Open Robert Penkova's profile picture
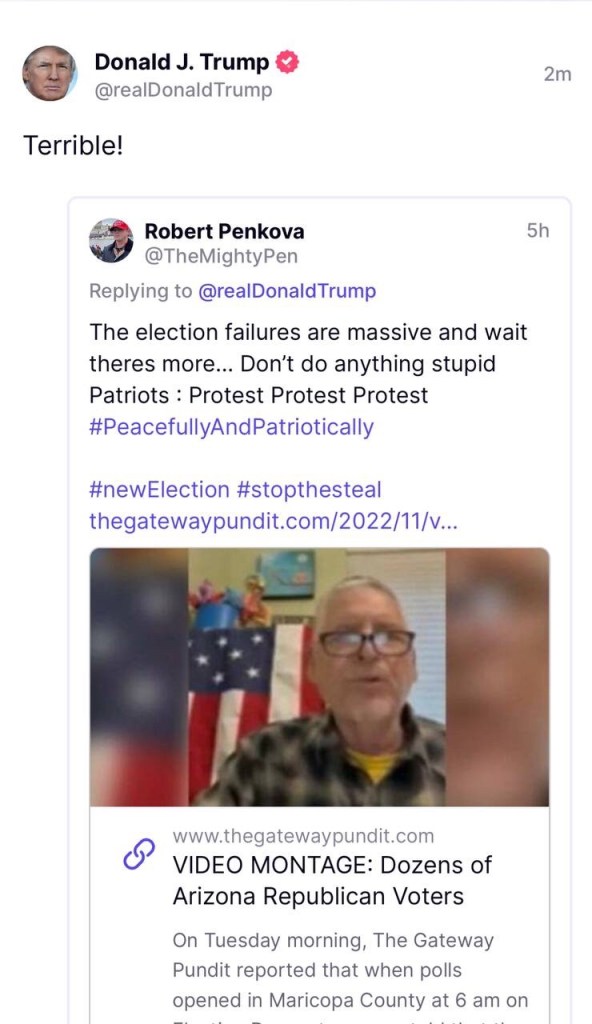 (111, 240)
